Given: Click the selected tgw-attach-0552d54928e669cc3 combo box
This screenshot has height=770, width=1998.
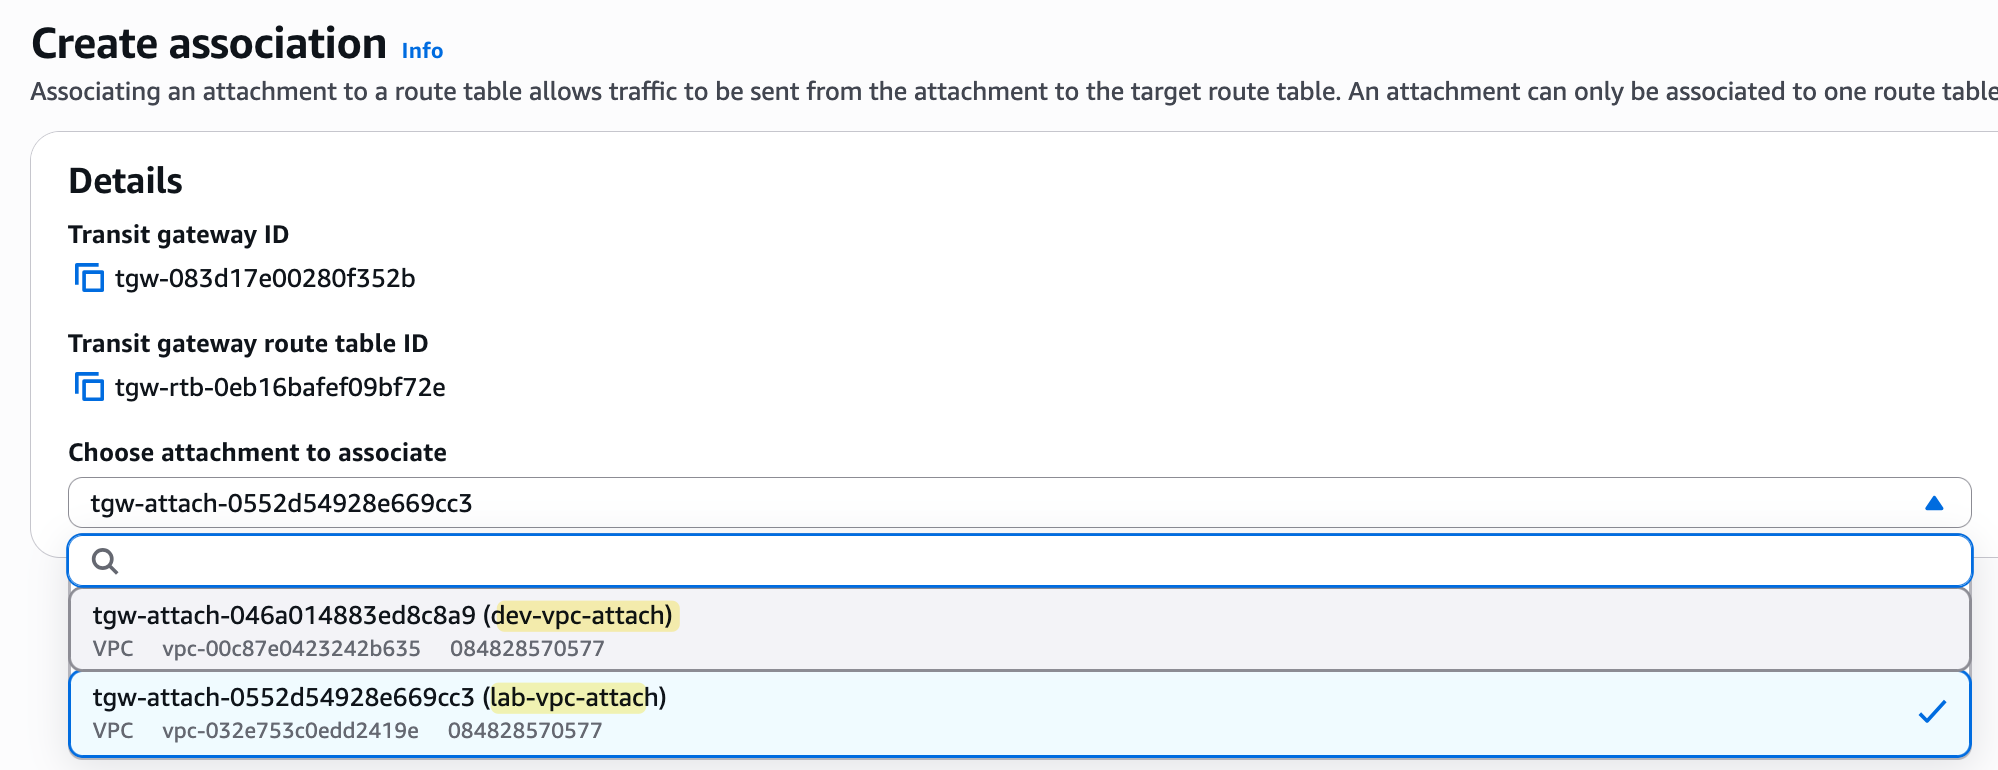Looking at the screenshot, I should tap(1020, 503).
